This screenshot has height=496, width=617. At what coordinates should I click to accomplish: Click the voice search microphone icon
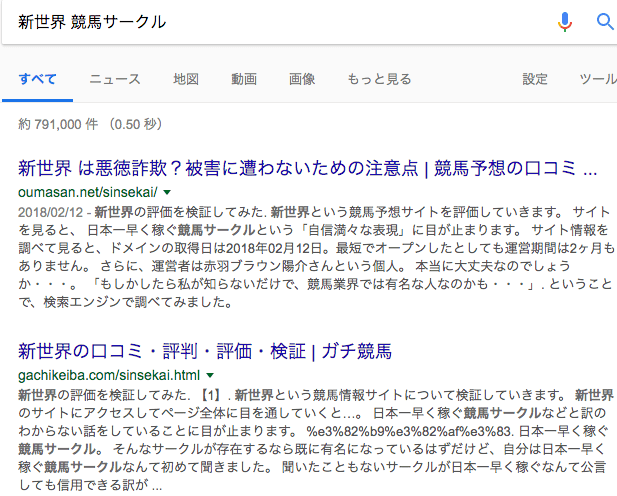[x=565, y=22]
